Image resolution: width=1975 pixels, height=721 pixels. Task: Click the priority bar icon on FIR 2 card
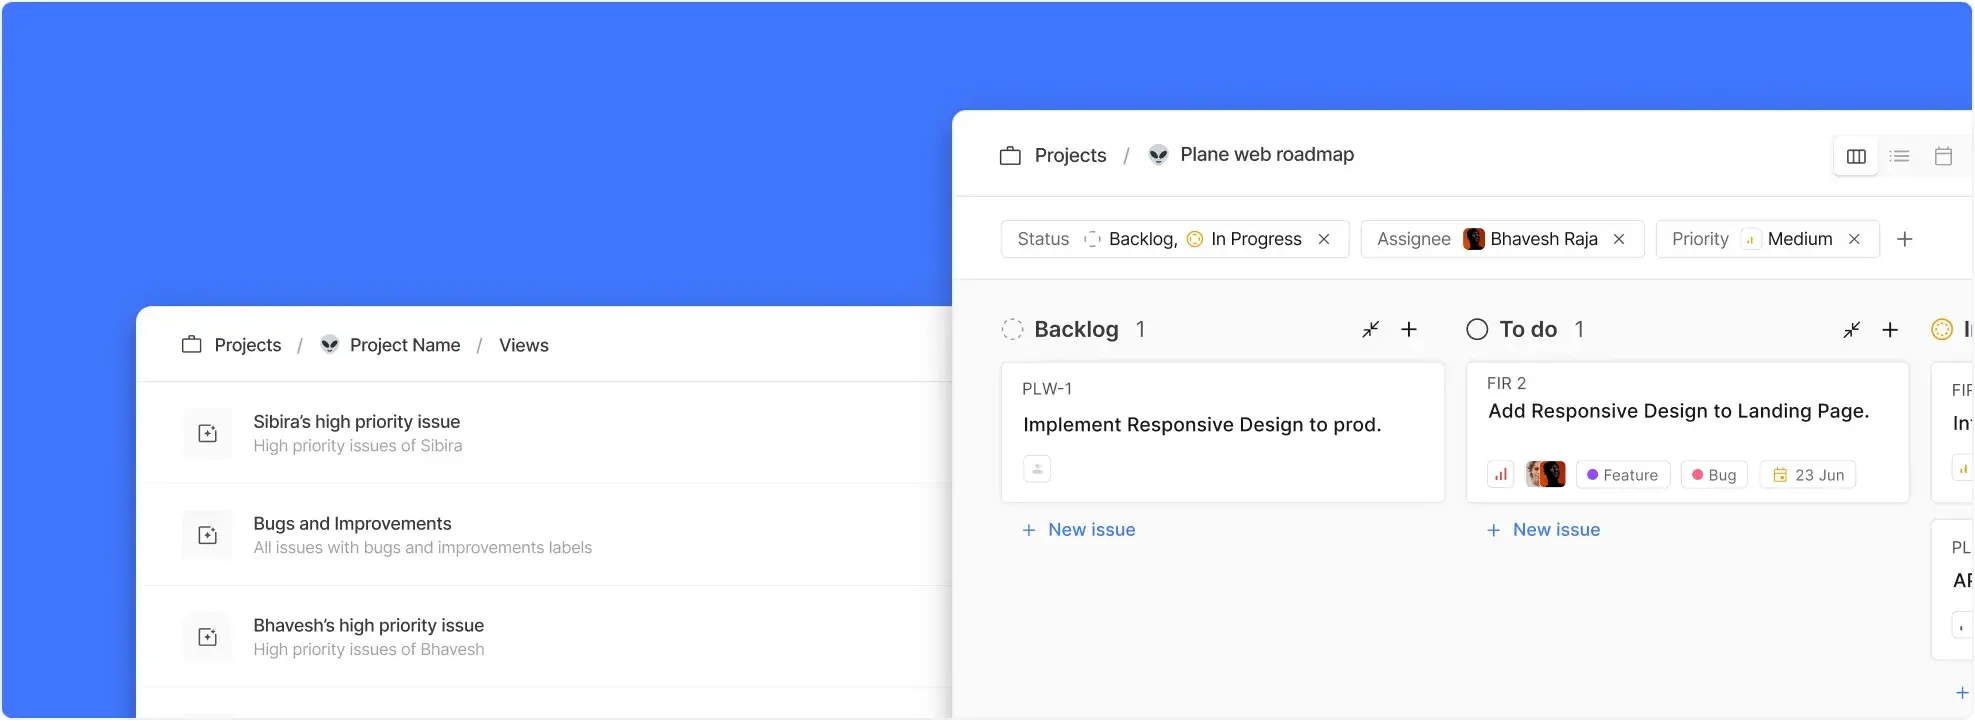click(x=1501, y=475)
